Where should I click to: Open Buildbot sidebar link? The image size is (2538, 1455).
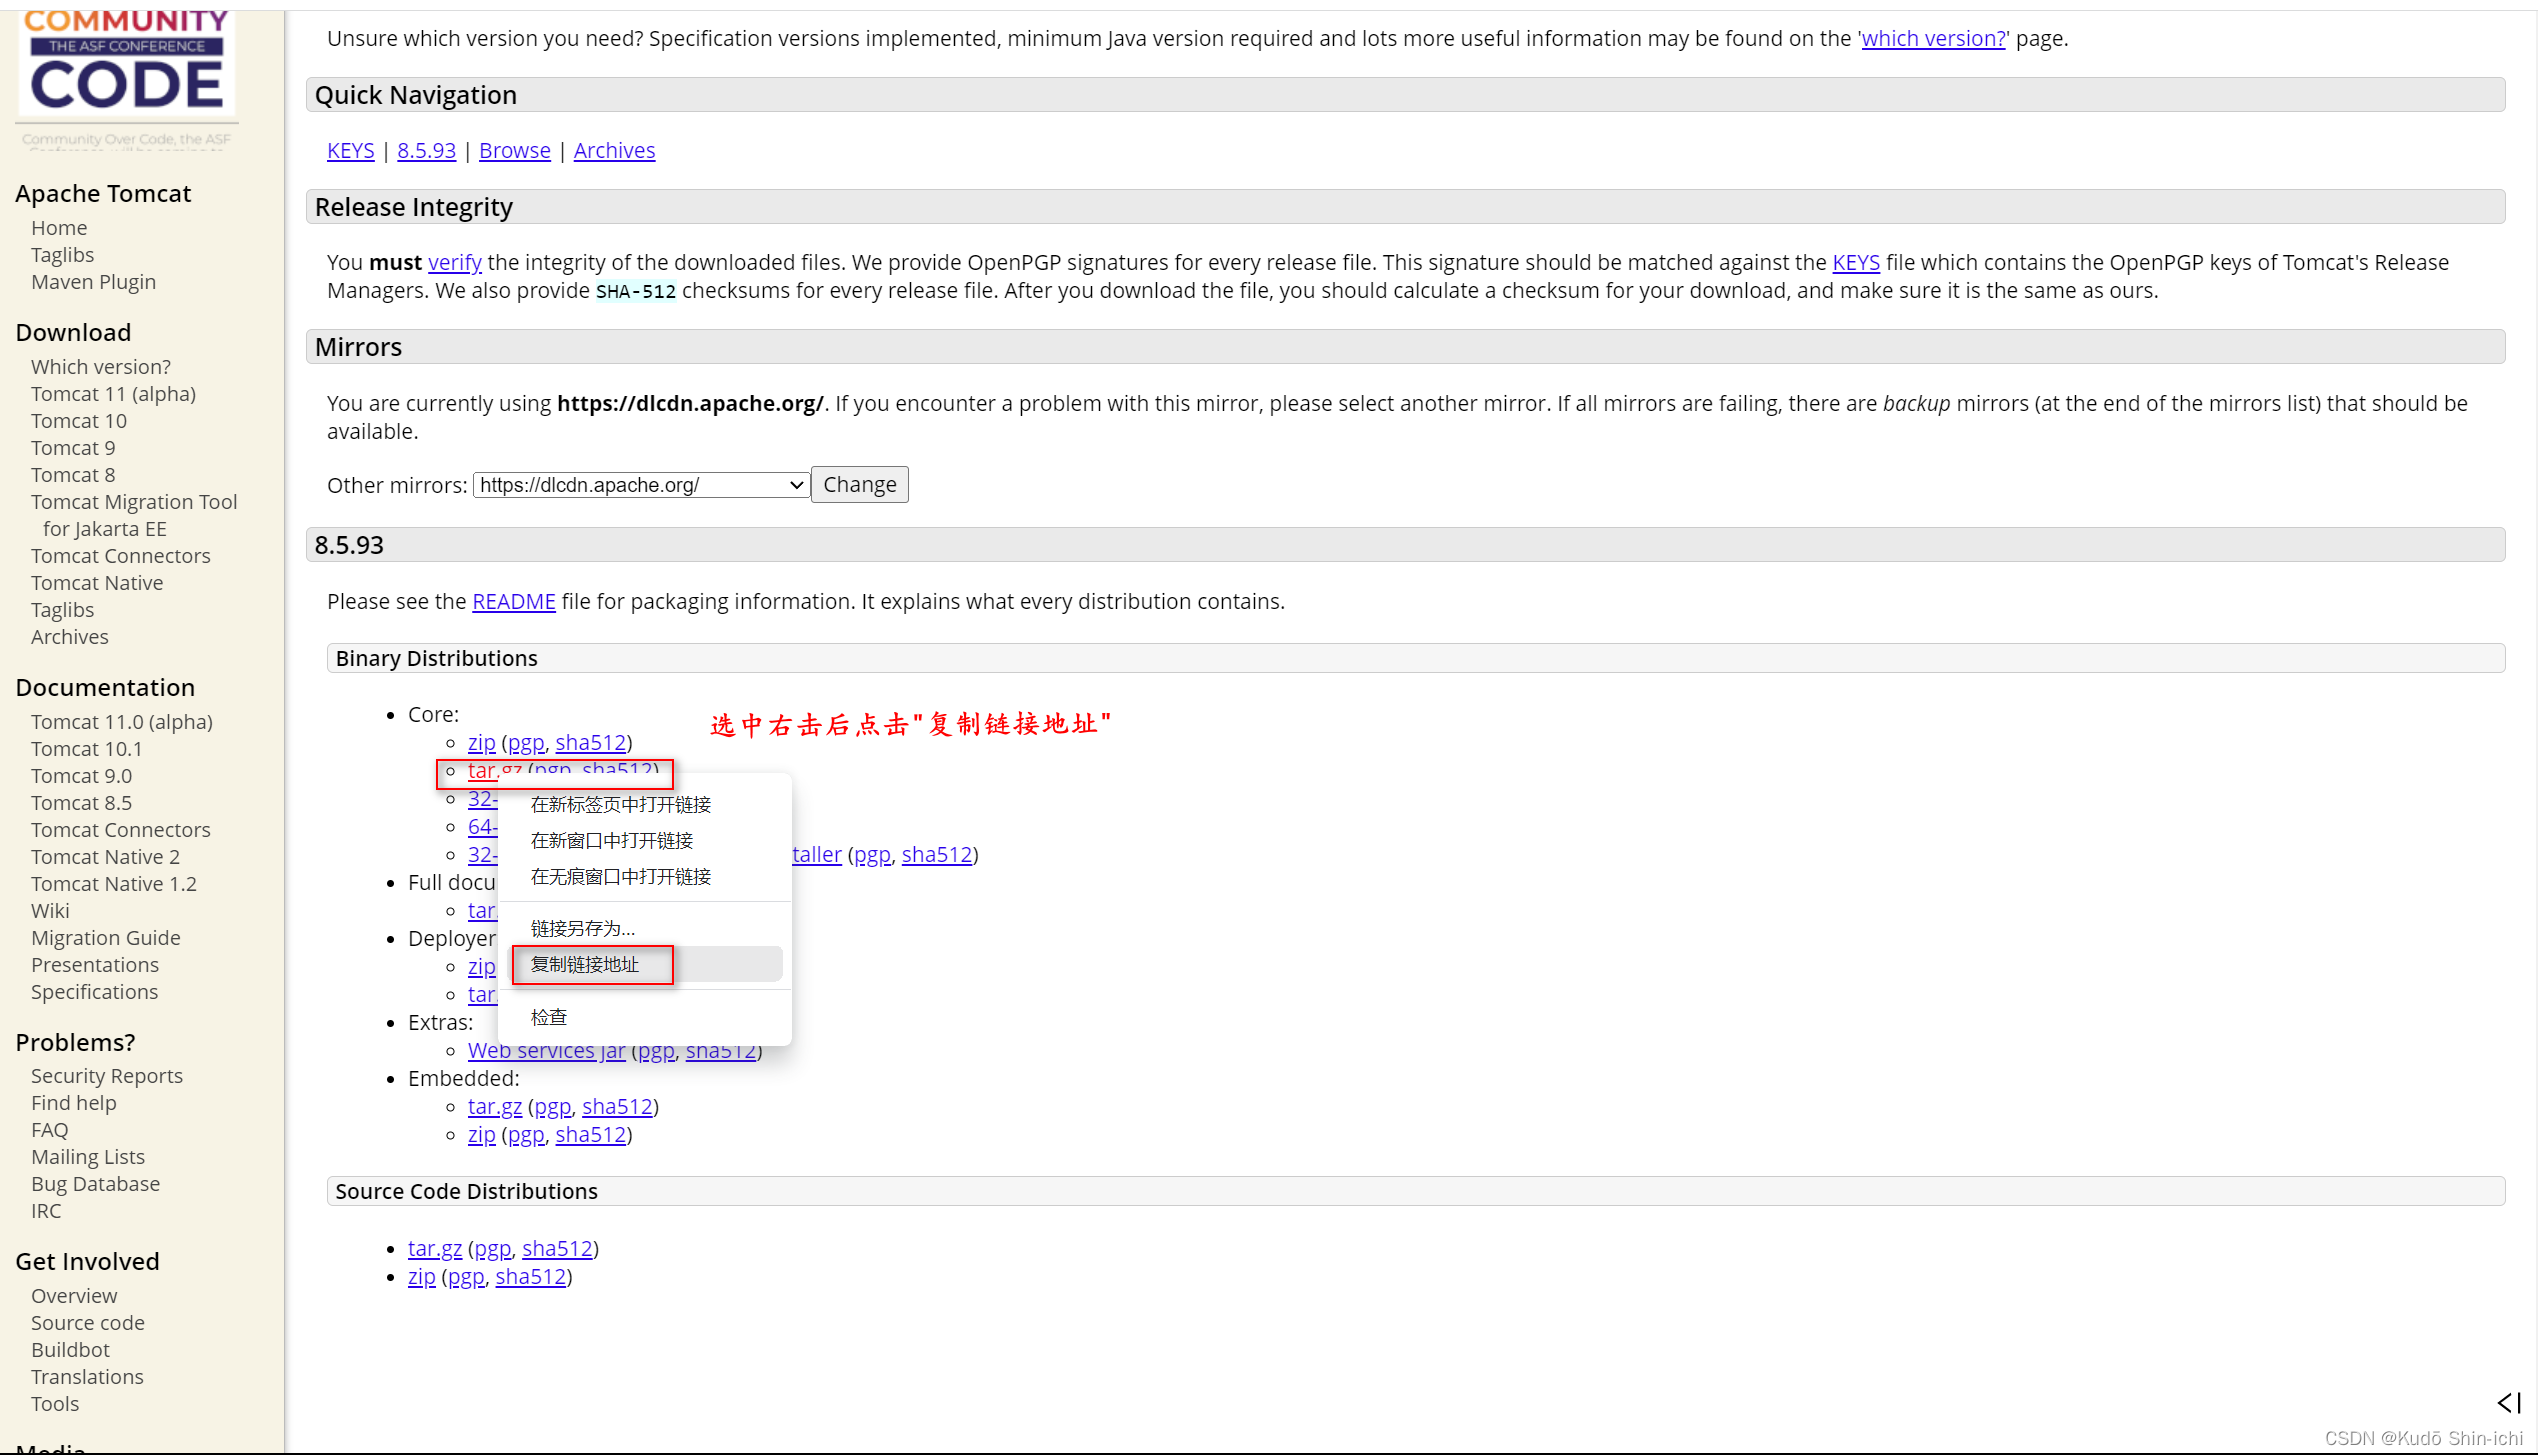click(x=70, y=1350)
